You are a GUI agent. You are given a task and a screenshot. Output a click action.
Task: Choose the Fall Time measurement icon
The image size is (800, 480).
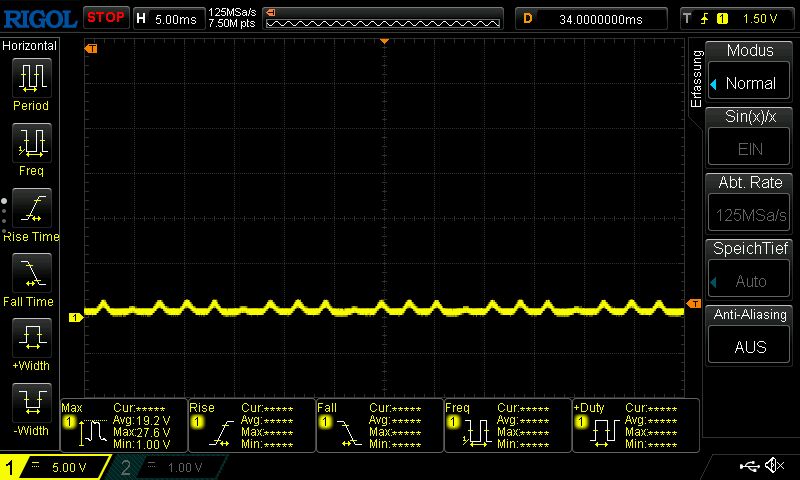coord(32,272)
